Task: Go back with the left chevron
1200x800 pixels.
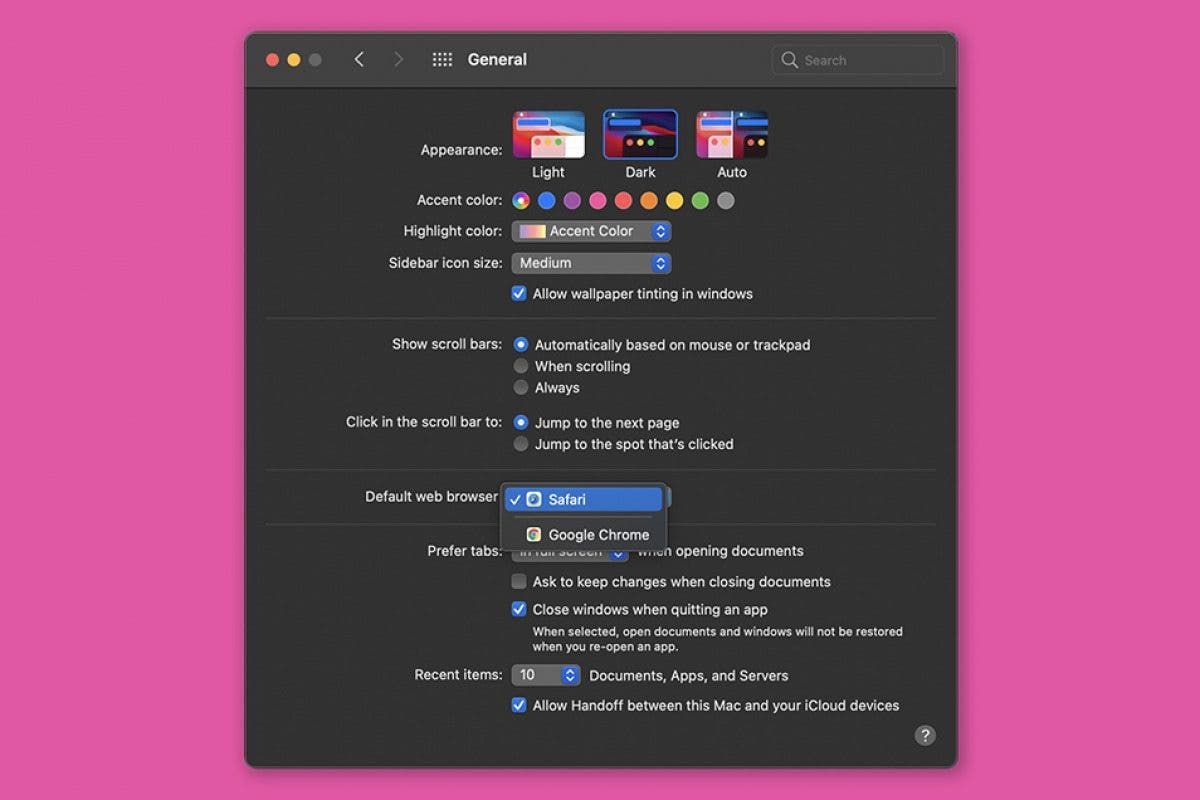Action: click(359, 60)
